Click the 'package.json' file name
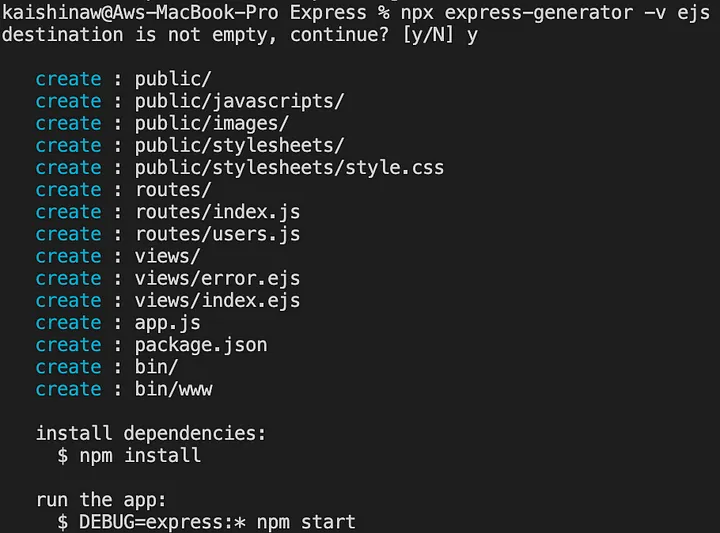Screen dimensions: 720x533 tap(201, 345)
